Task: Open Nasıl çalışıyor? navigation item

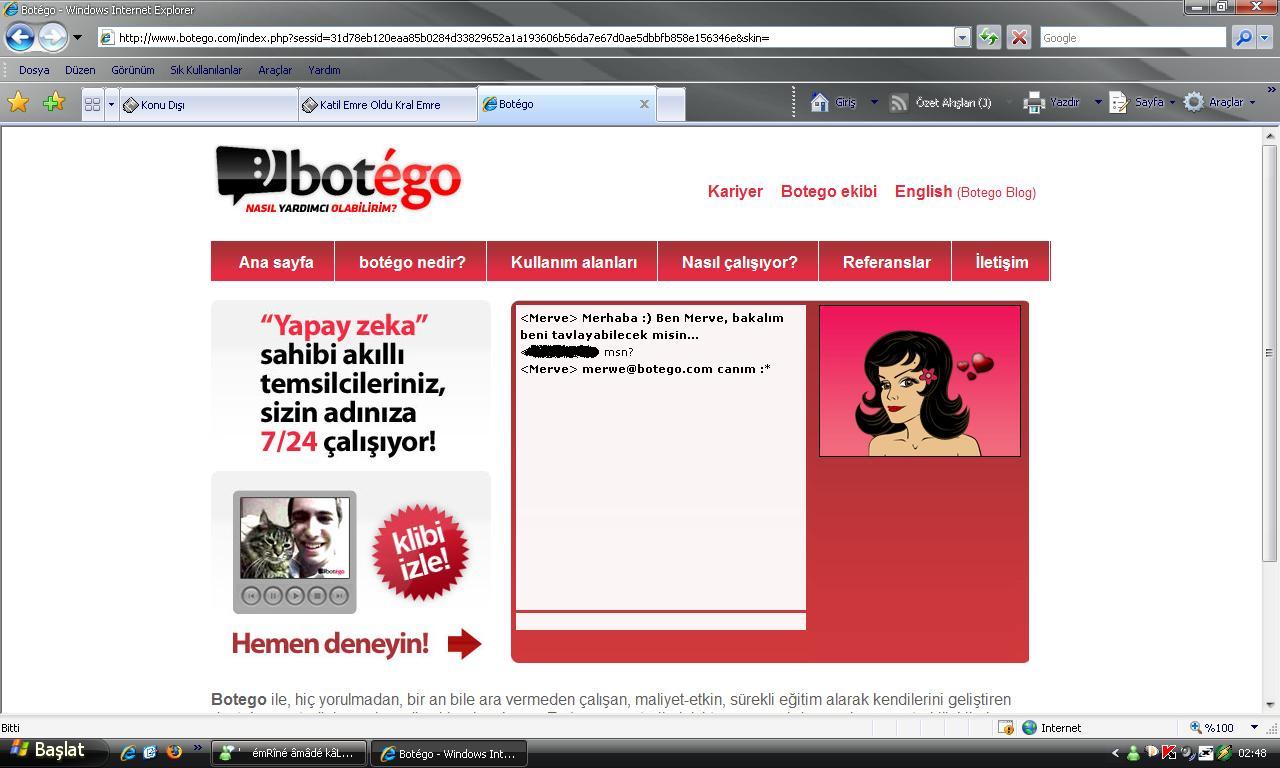Action: click(739, 262)
